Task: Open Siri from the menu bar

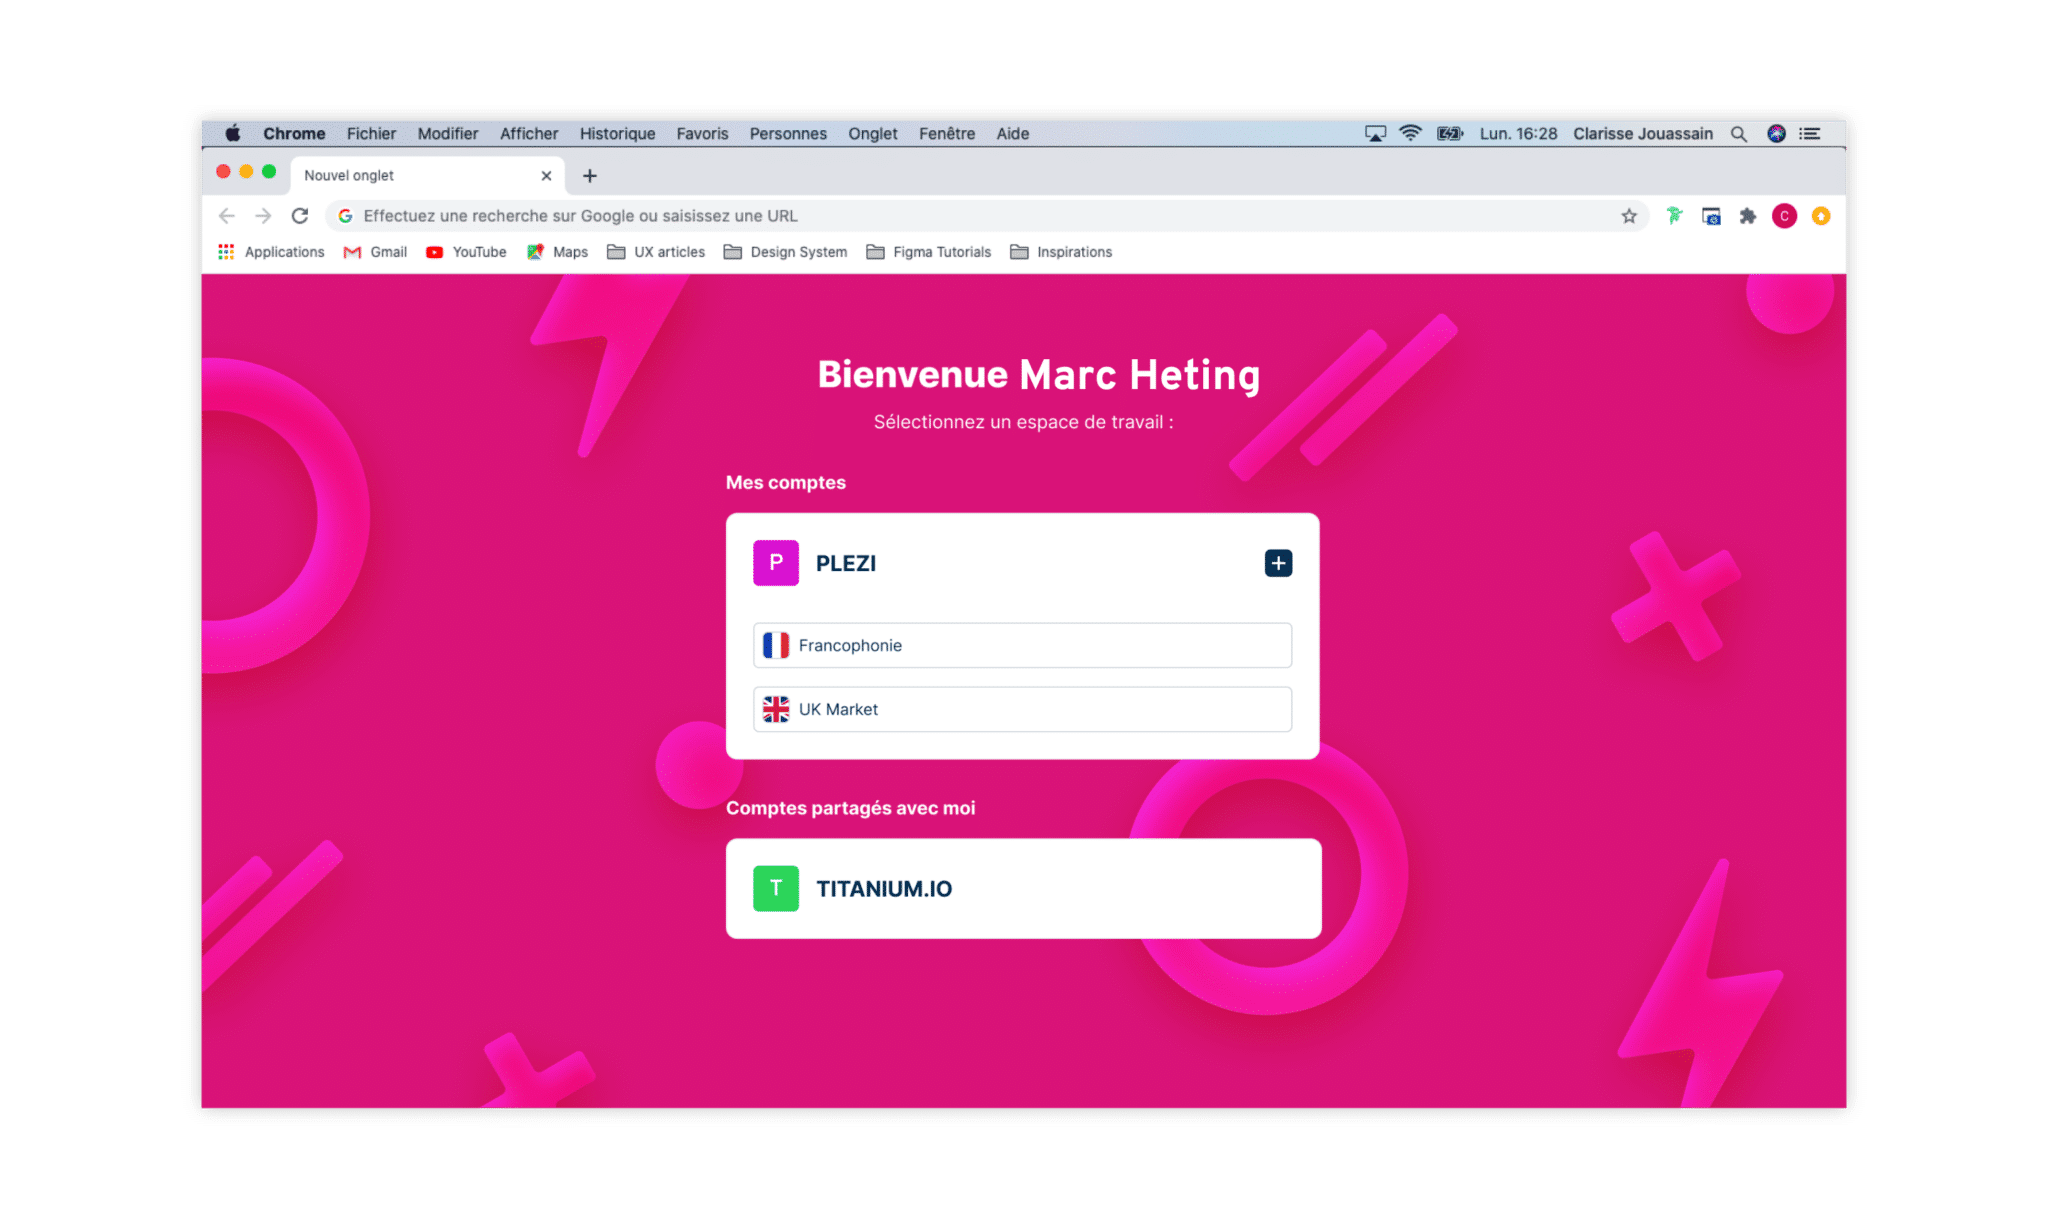Action: pyautogui.click(x=1776, y=133)
